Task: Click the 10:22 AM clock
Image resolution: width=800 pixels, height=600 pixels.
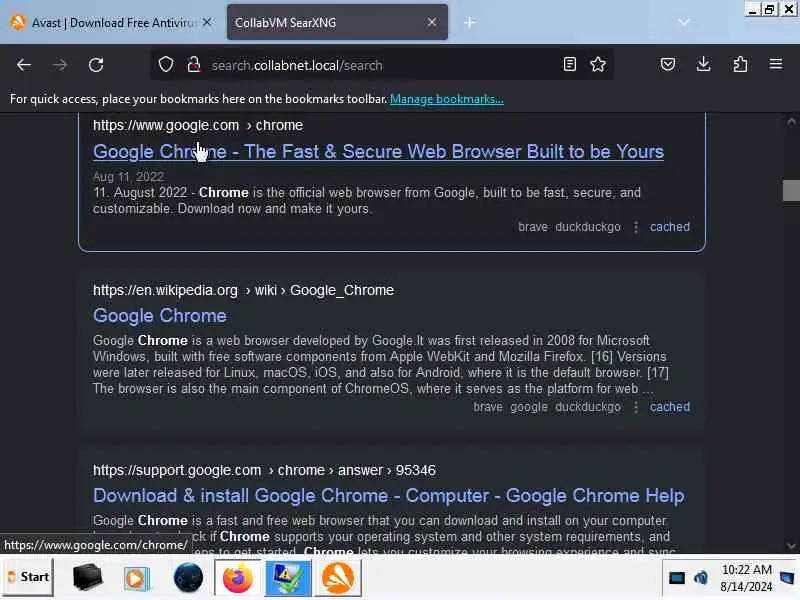Action: 746,570
